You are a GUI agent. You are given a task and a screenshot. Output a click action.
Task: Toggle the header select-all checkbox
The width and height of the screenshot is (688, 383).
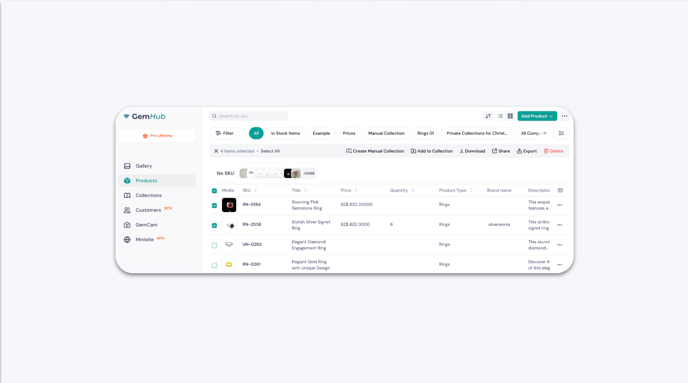point(214,191)
